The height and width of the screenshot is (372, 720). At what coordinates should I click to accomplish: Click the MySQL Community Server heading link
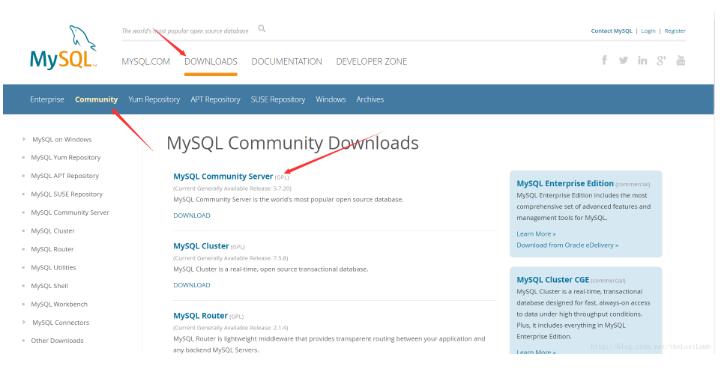[x=223, y=176]
